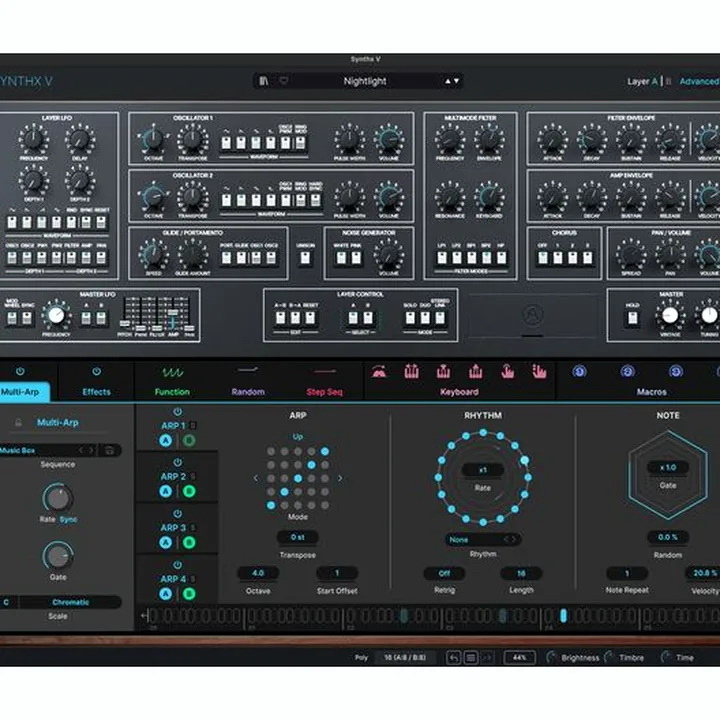Click the Function waveform icon
Viewport: 720px width, 720px height.
click(172, 372)
